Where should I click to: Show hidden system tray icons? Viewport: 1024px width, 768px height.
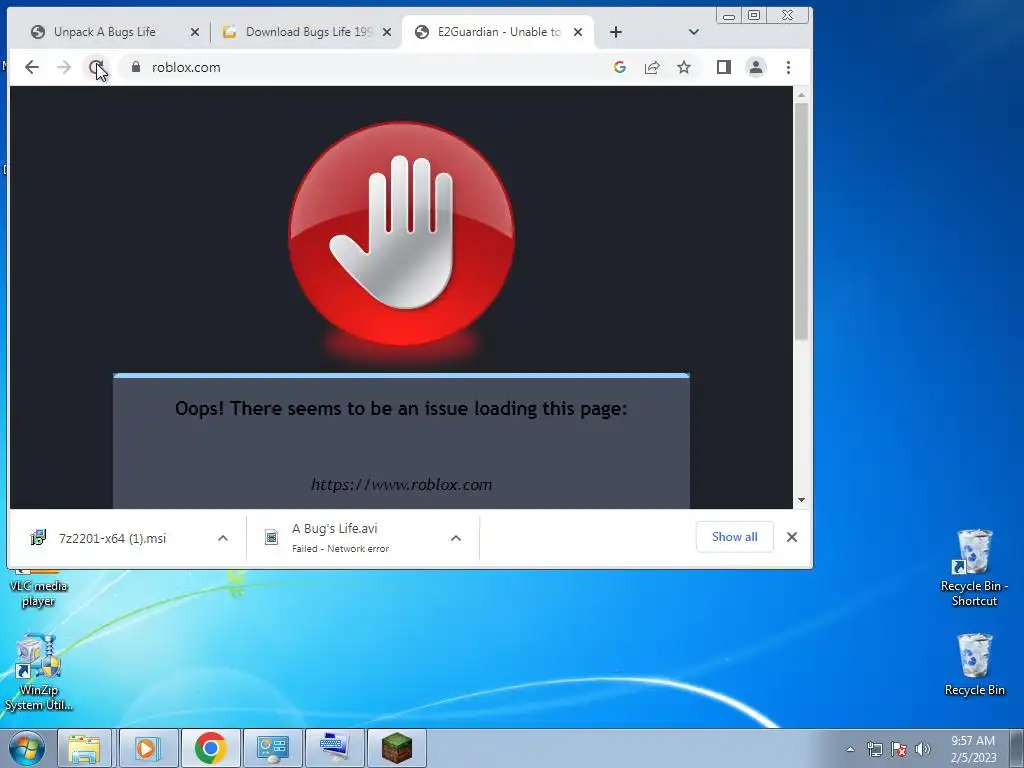coord(850,749)
